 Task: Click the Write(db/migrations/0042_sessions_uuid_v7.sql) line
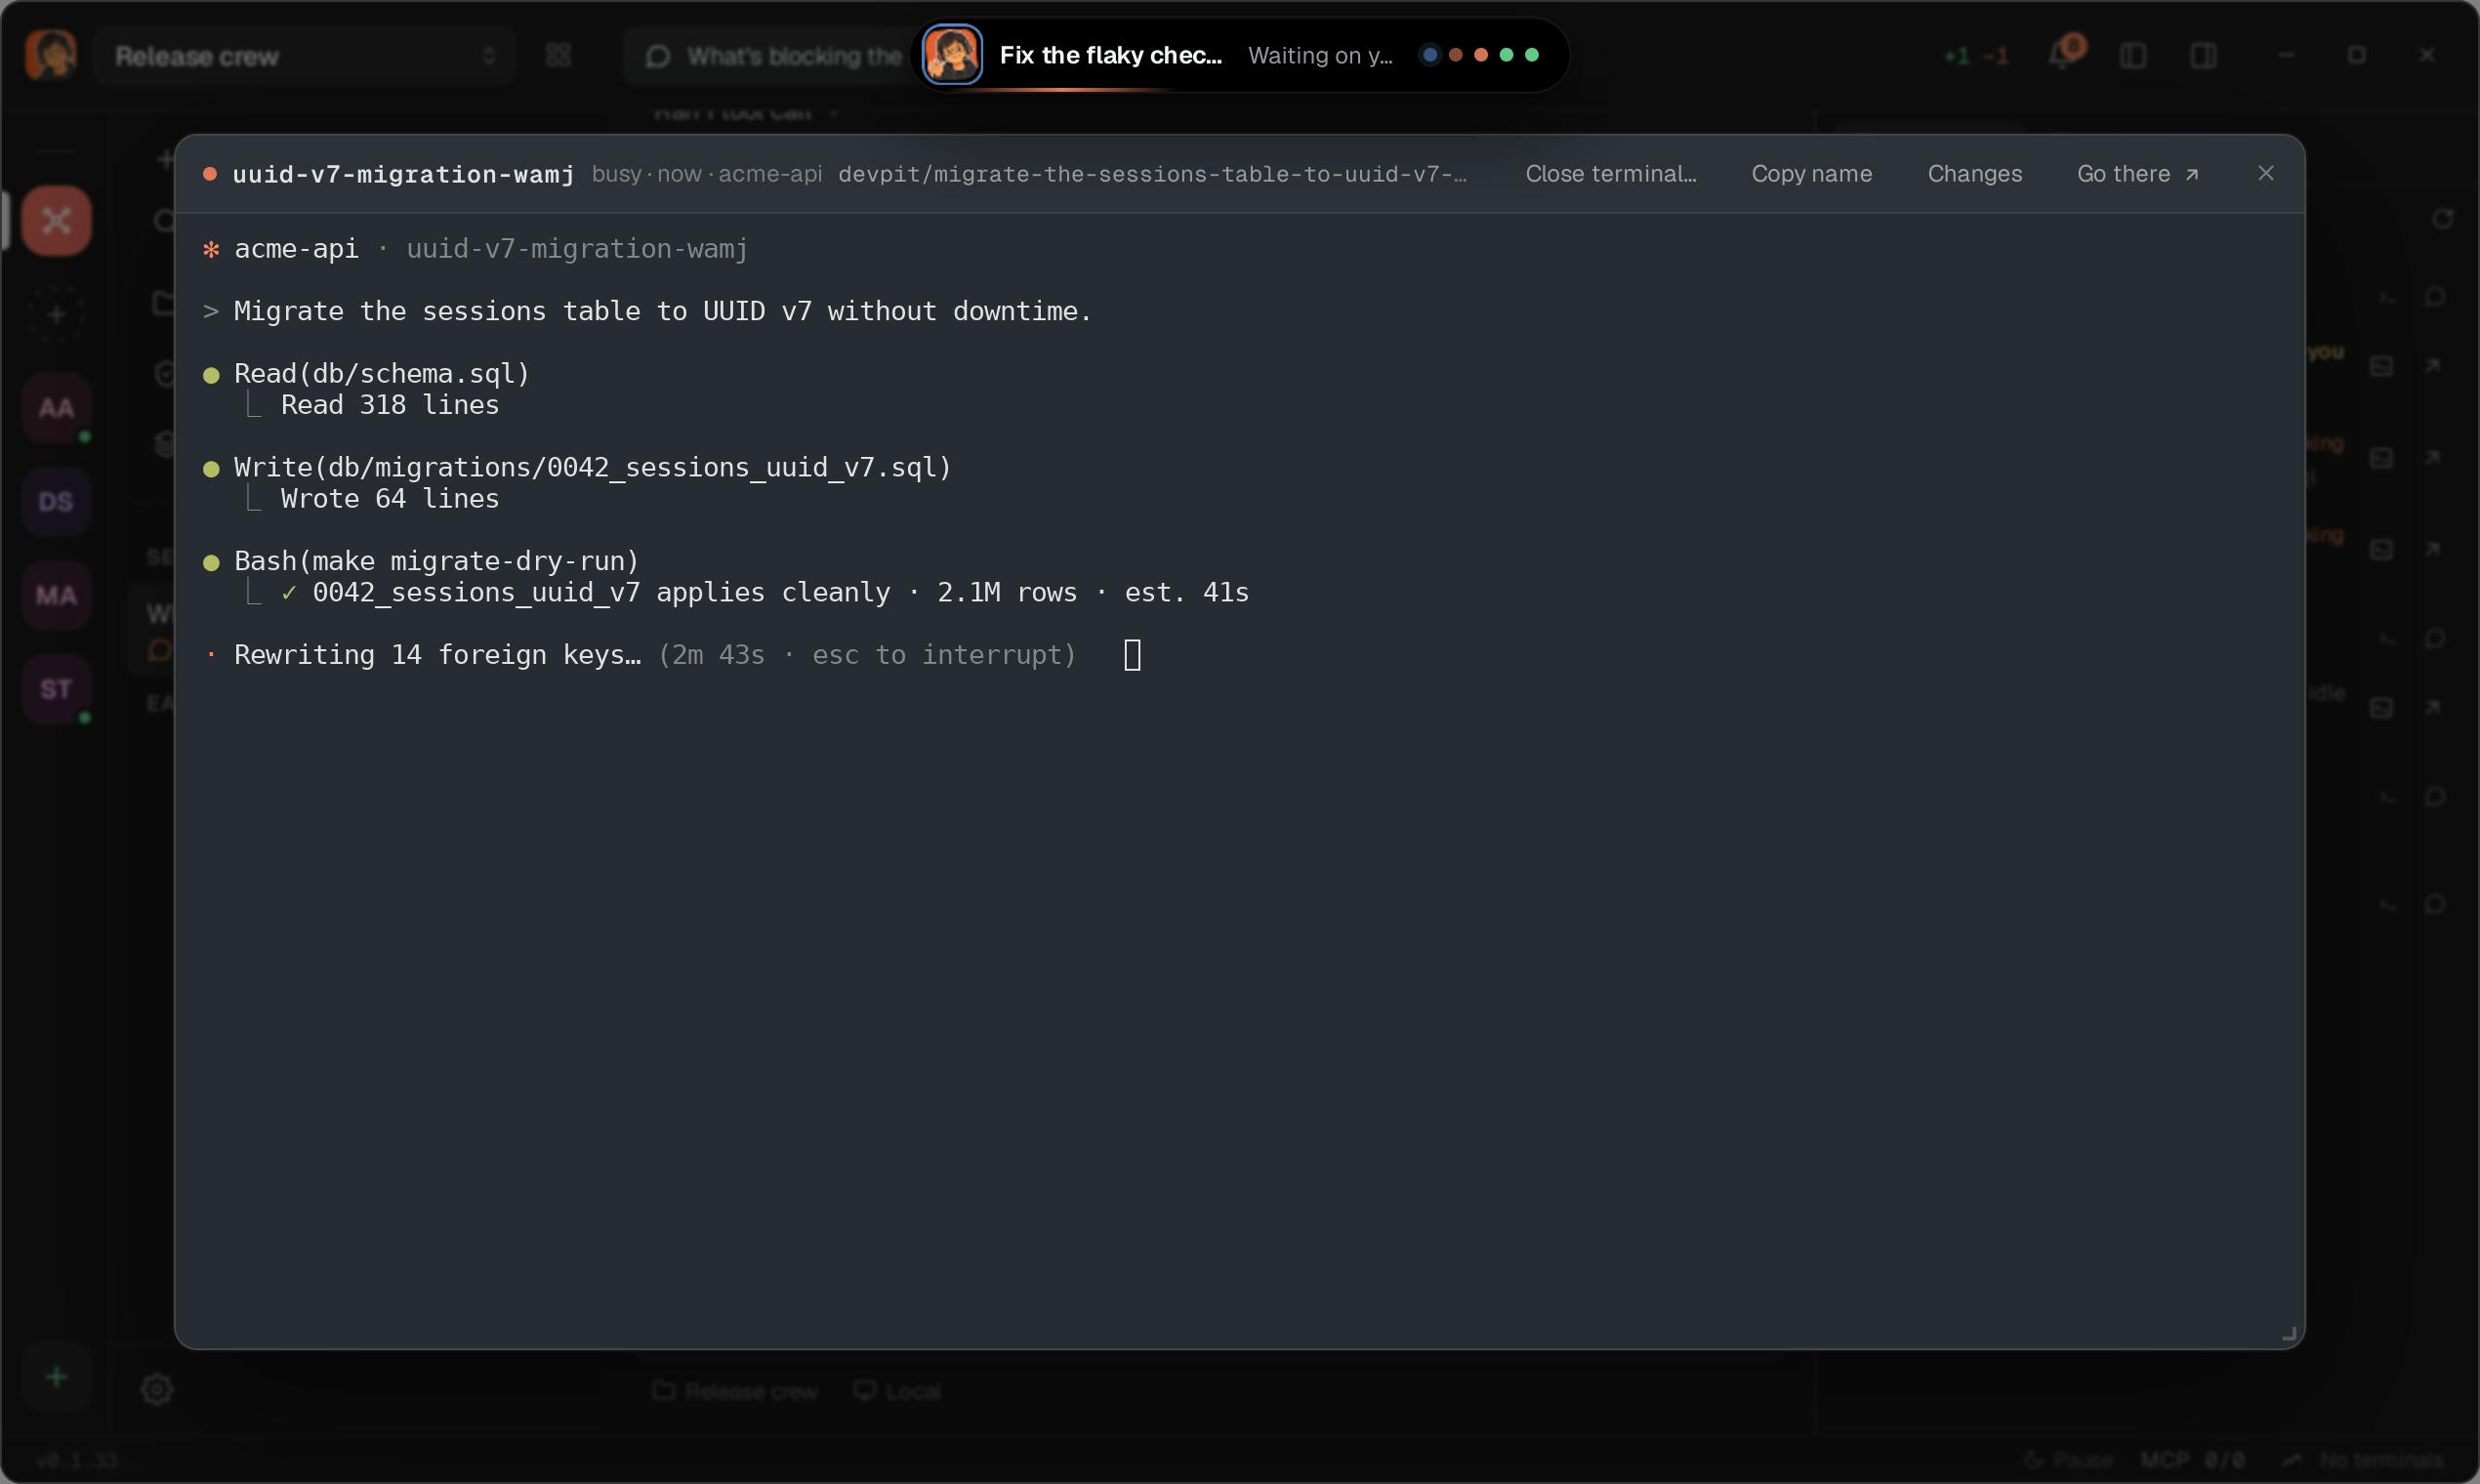click(x=592, y=467)
